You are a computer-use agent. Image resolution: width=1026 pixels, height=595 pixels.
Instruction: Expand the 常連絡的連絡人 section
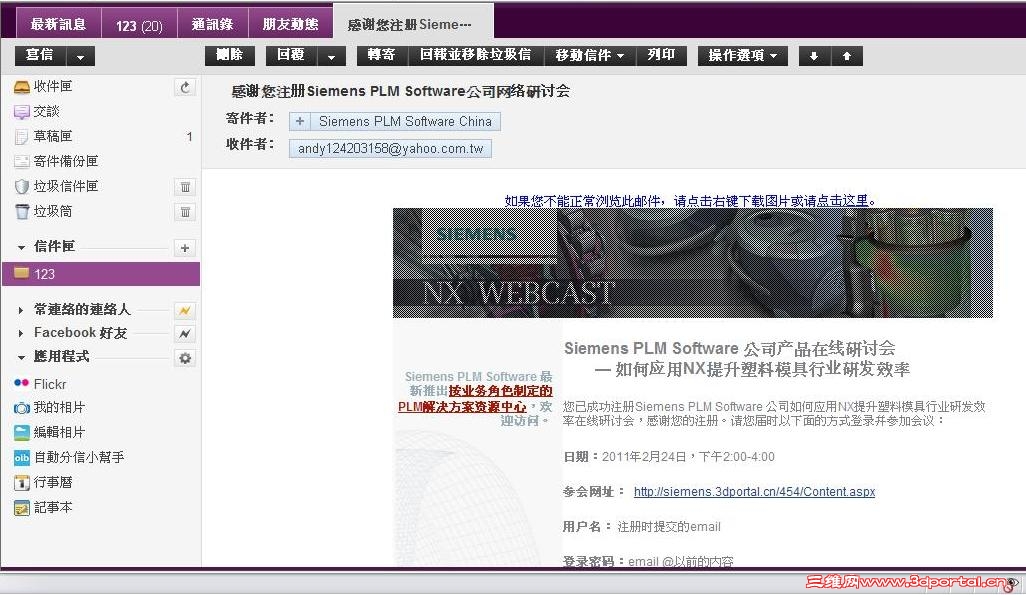(x=21, y=310)
